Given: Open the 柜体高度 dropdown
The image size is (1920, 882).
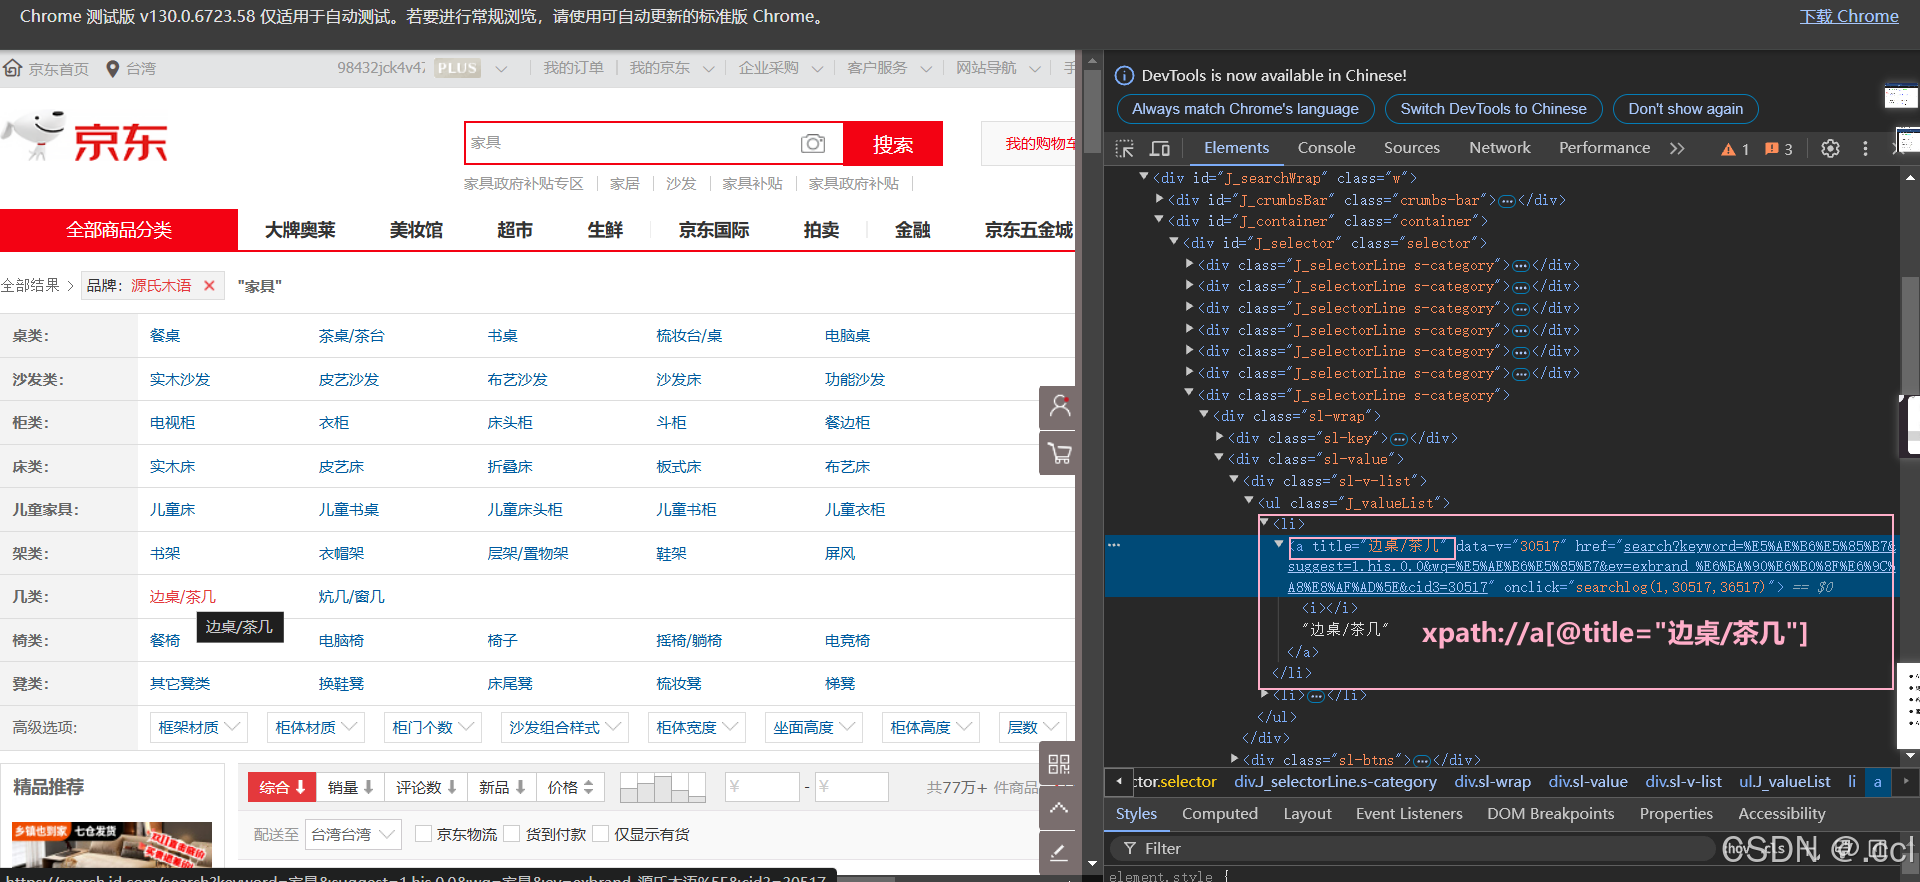Looking at the screenshot, I should click(x=930, y=728).
